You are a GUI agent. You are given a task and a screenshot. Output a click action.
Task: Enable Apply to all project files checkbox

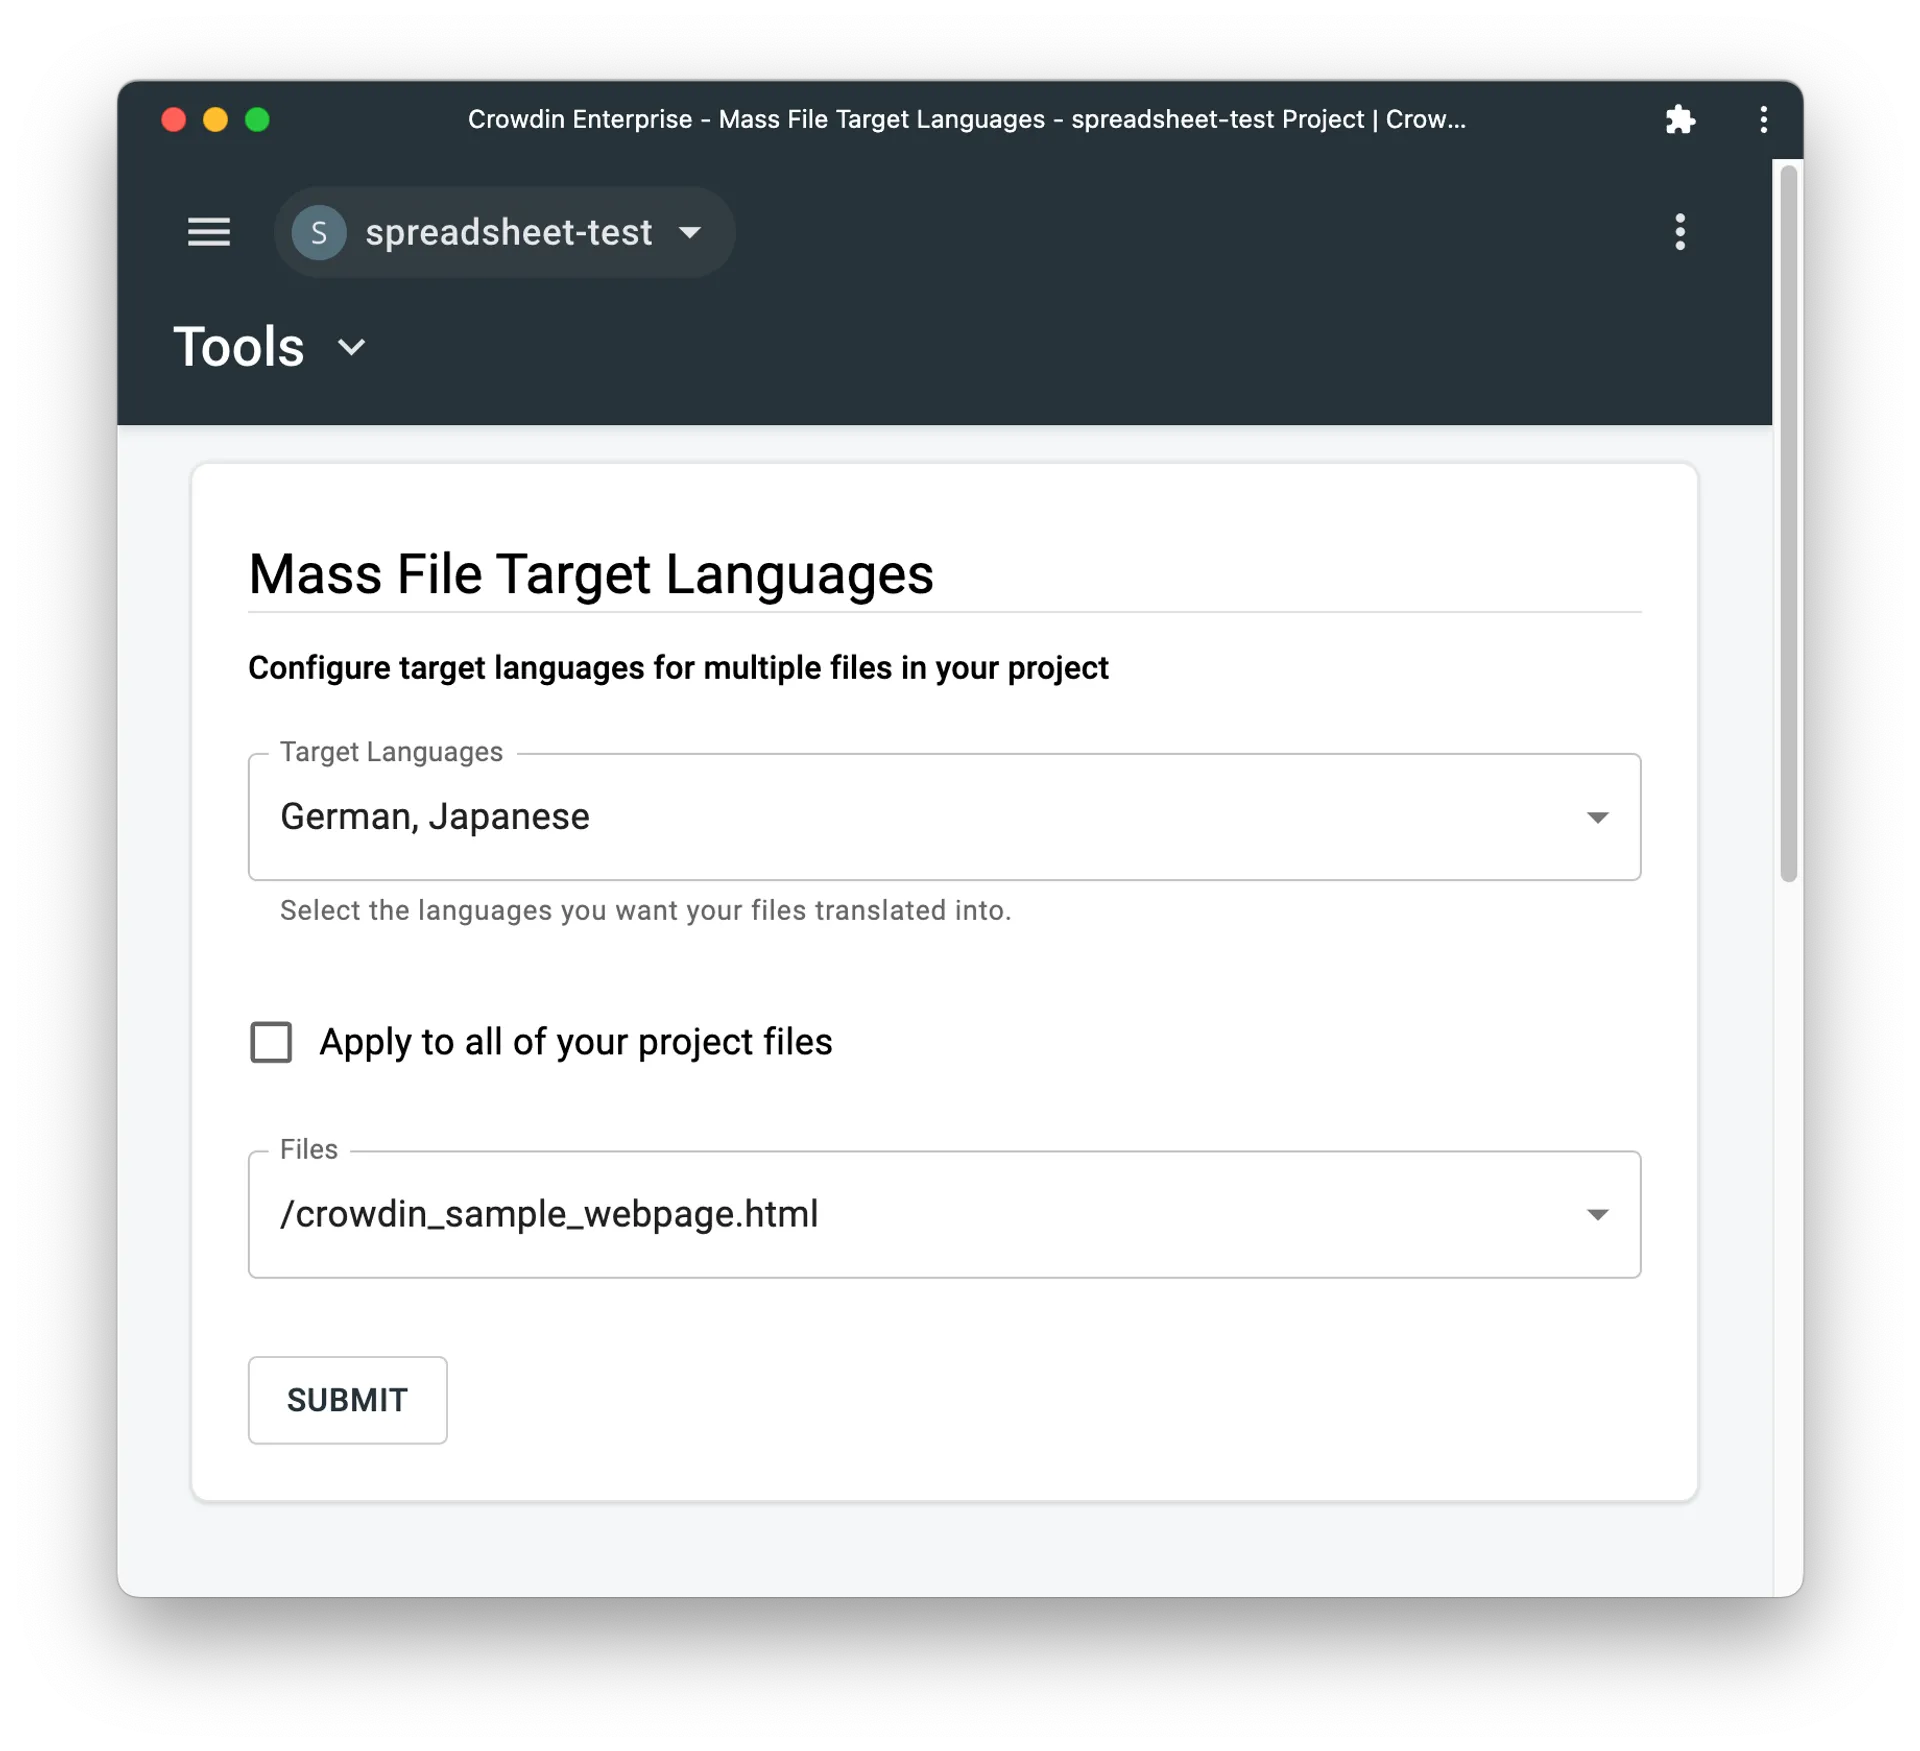pyautogui.click(x=271, y=1042)
